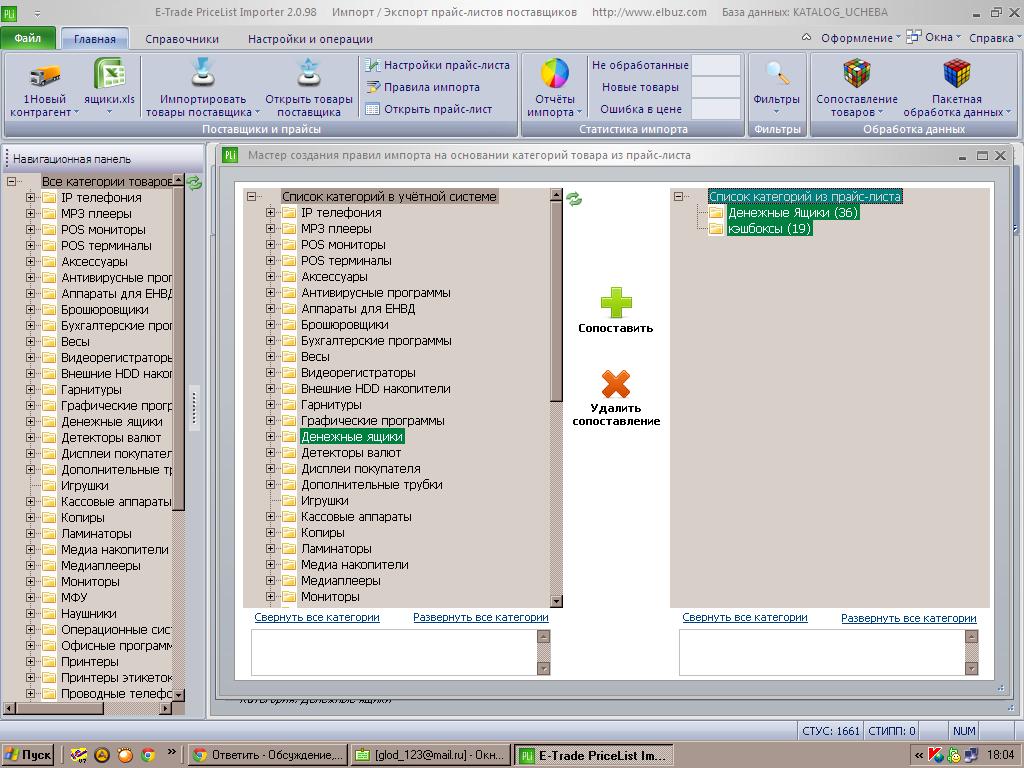Switch to Ответить - Обсуждение Chrome taskbar item
This screenshot has width=1024, height=768.
coord(268,755)
